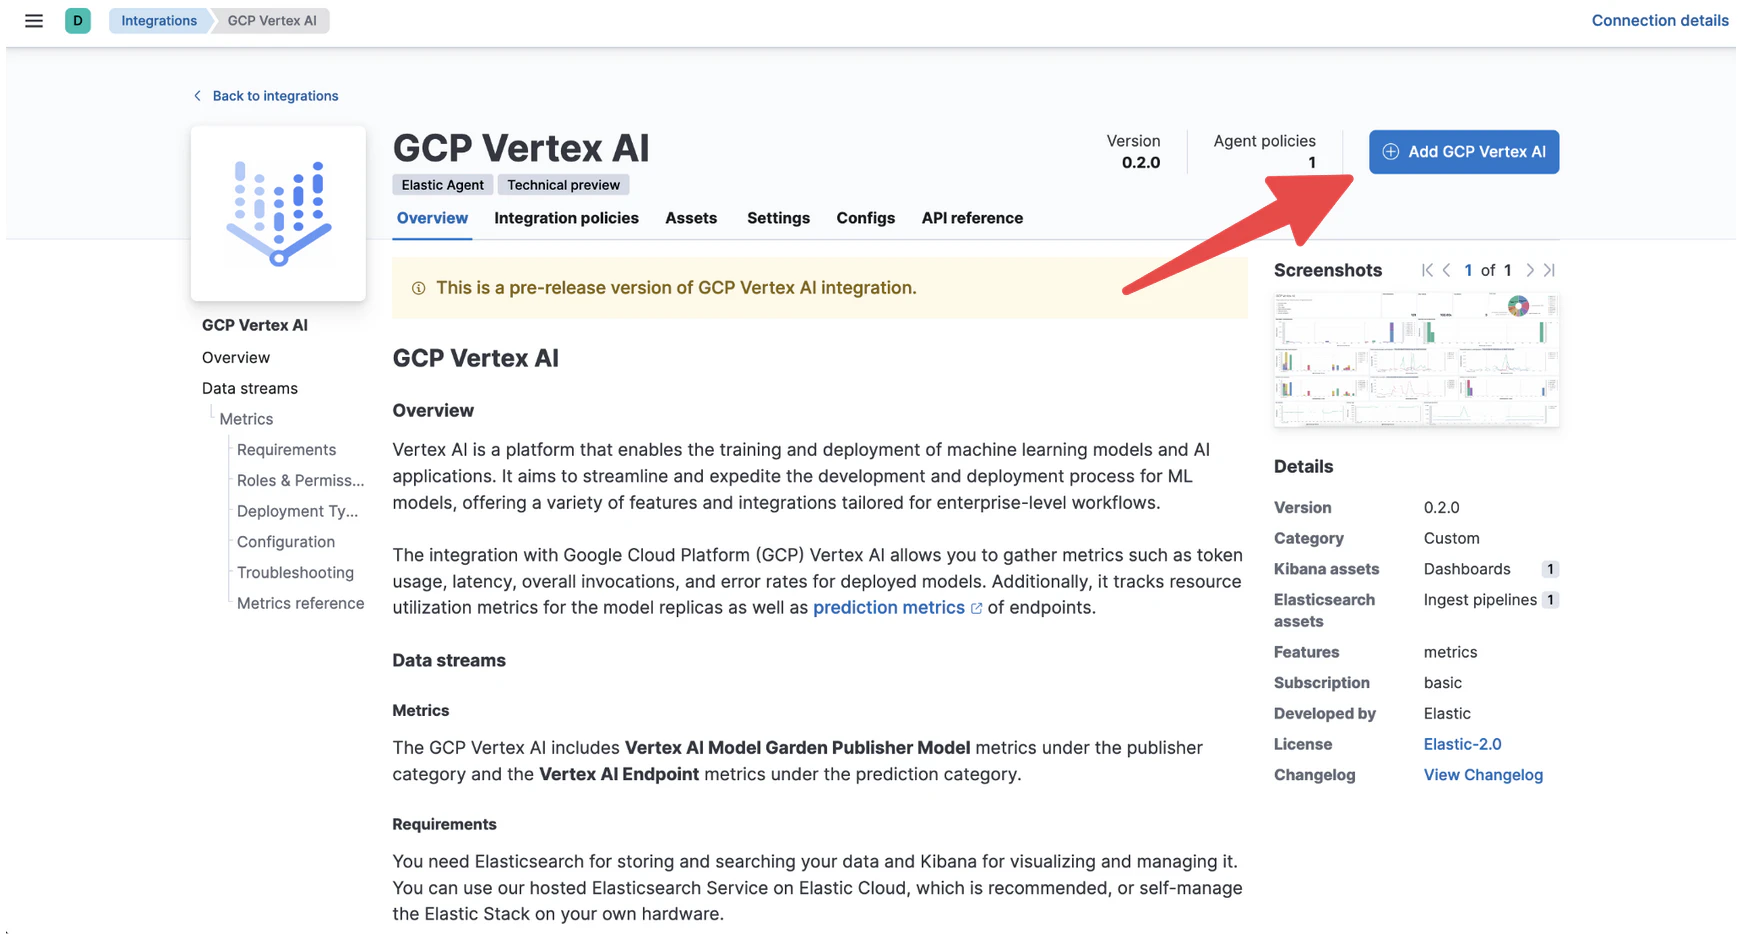
Task: Jump to Deployment Ty... in sidebar
Action: tap(297, 511)
